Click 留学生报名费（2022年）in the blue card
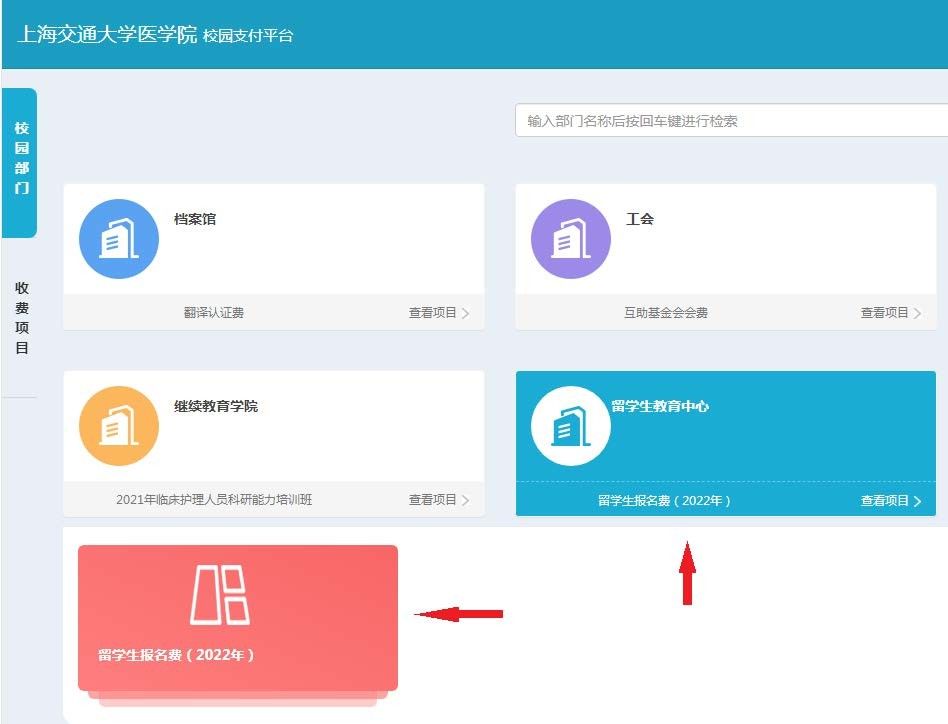 (665, 501)
